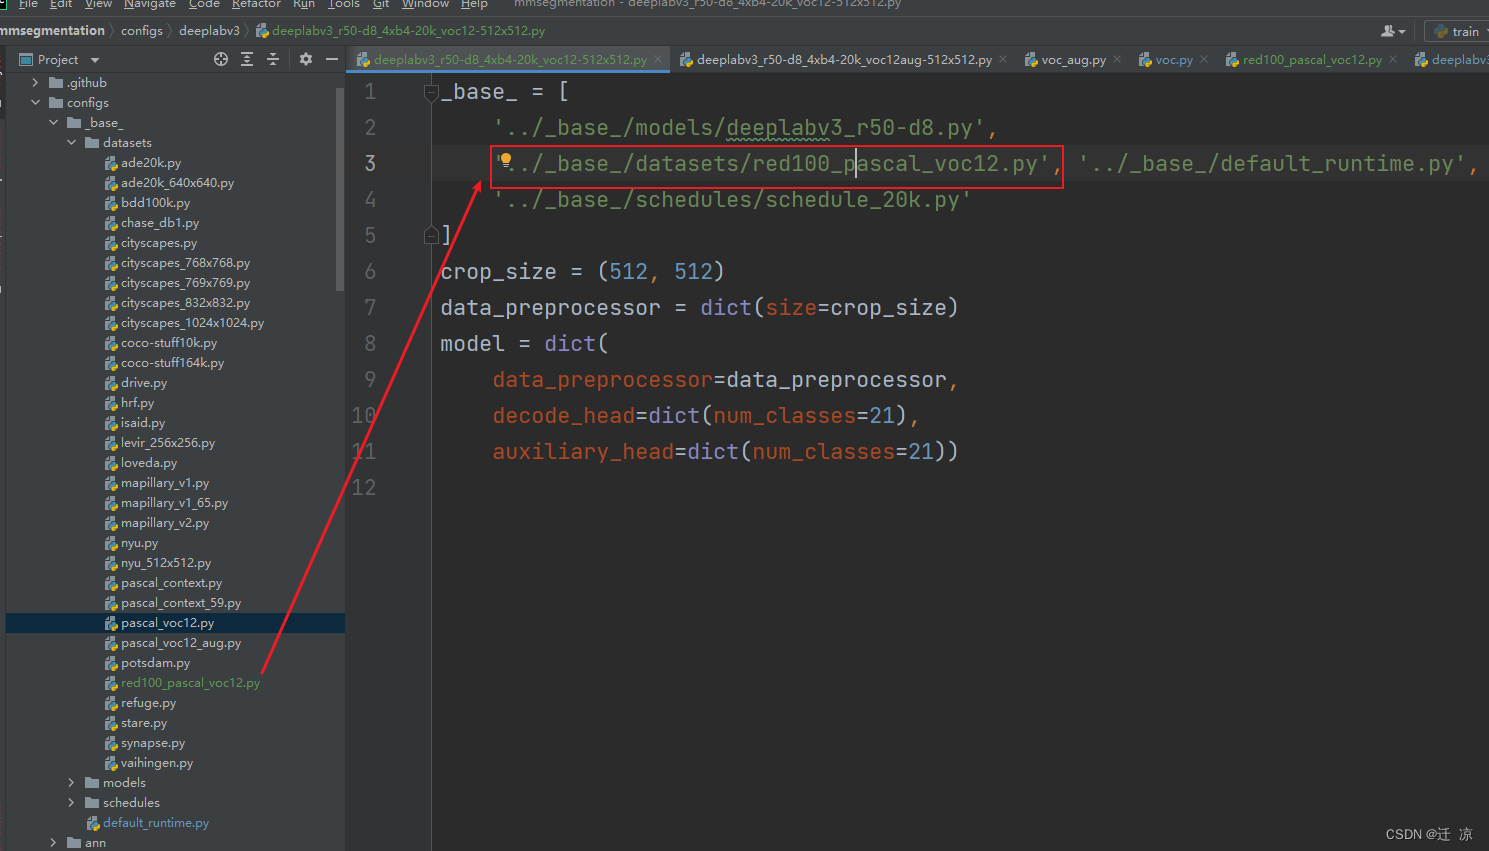
Task: Open the Tools menu
Action: pos(344,4)
